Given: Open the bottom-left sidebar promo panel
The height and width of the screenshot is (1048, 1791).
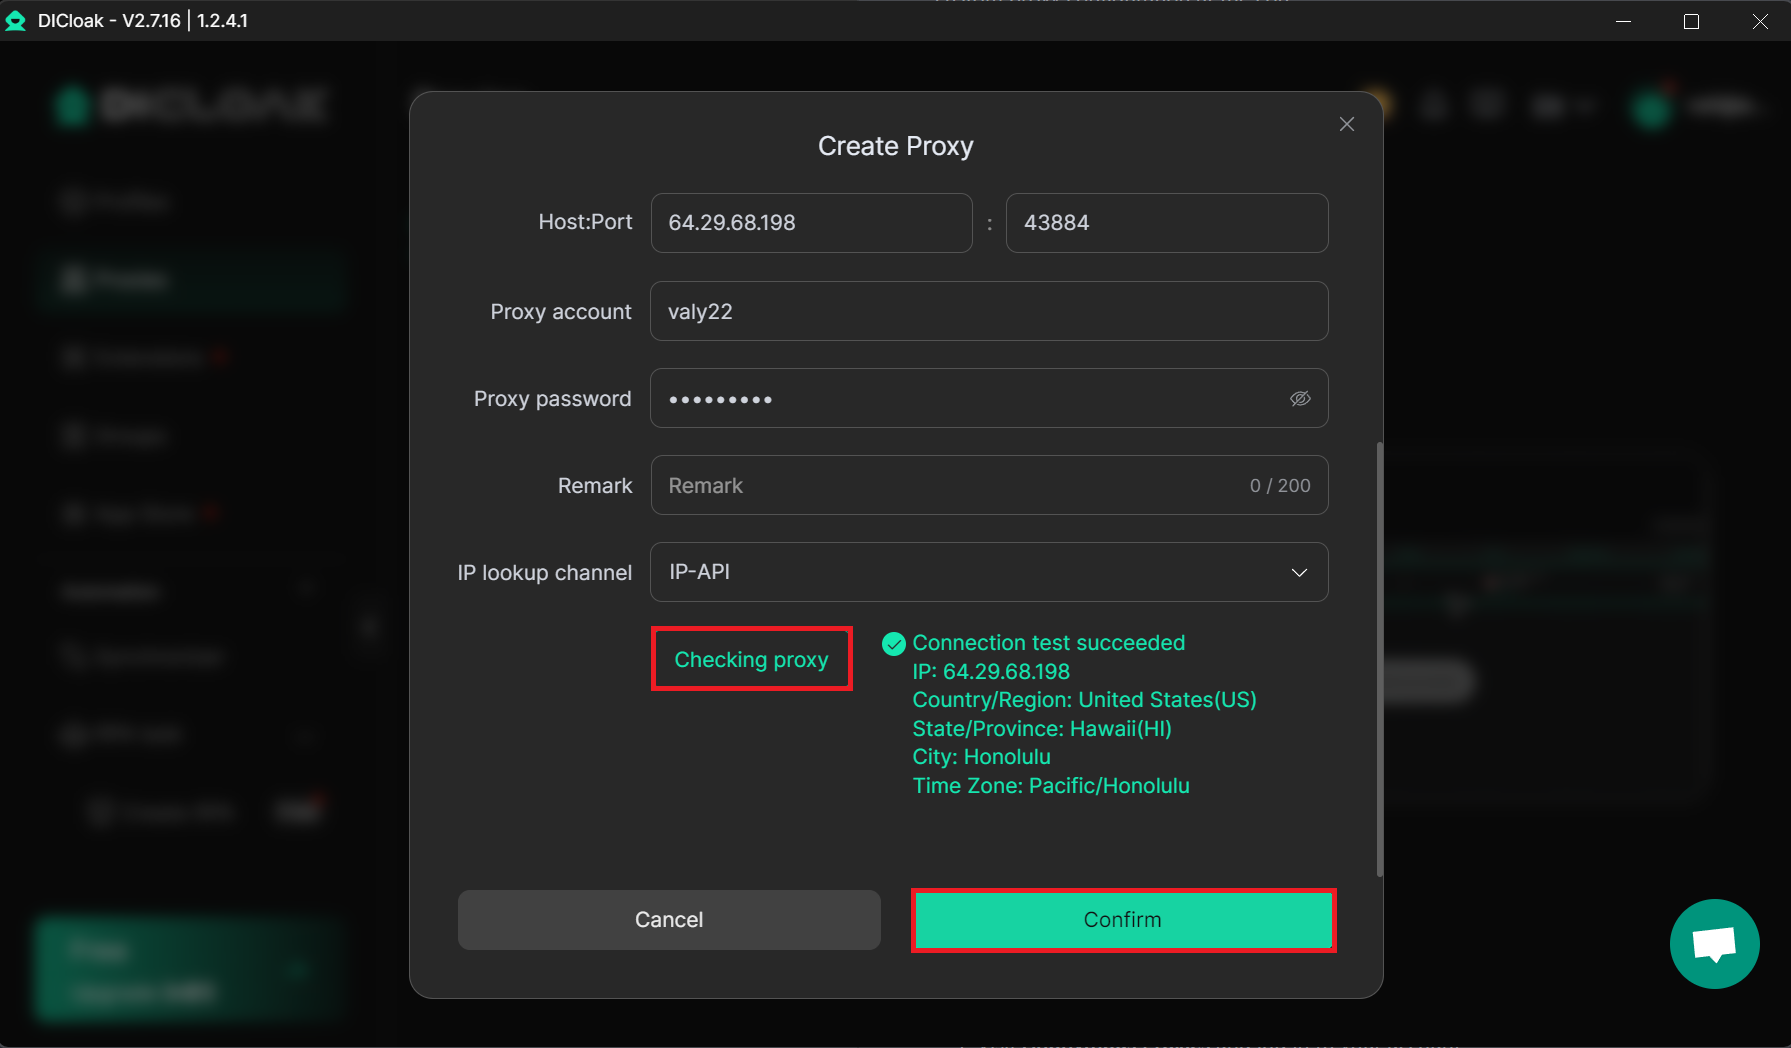Looking at the screenshot, I should (190, 968).
